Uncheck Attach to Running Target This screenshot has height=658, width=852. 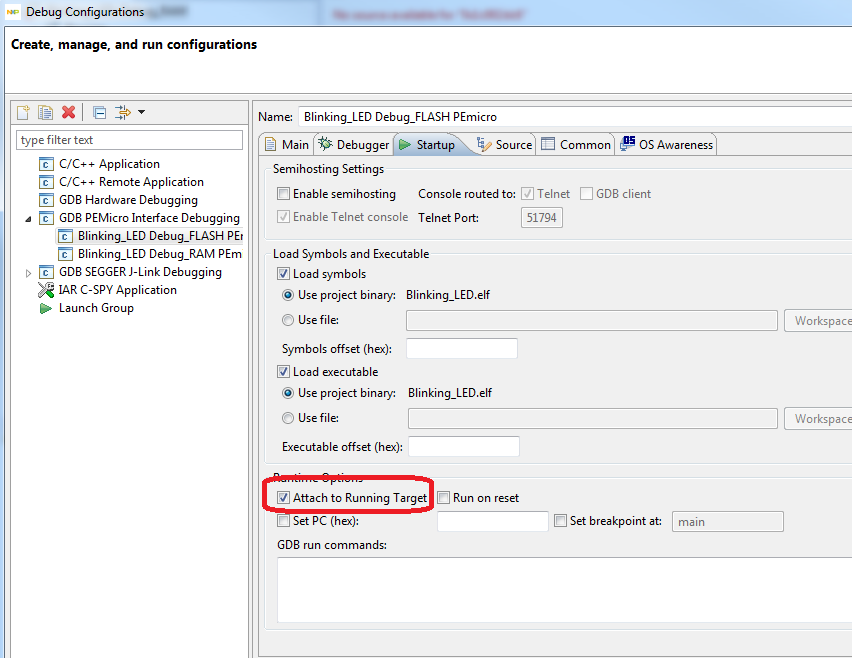click(283, 497)
